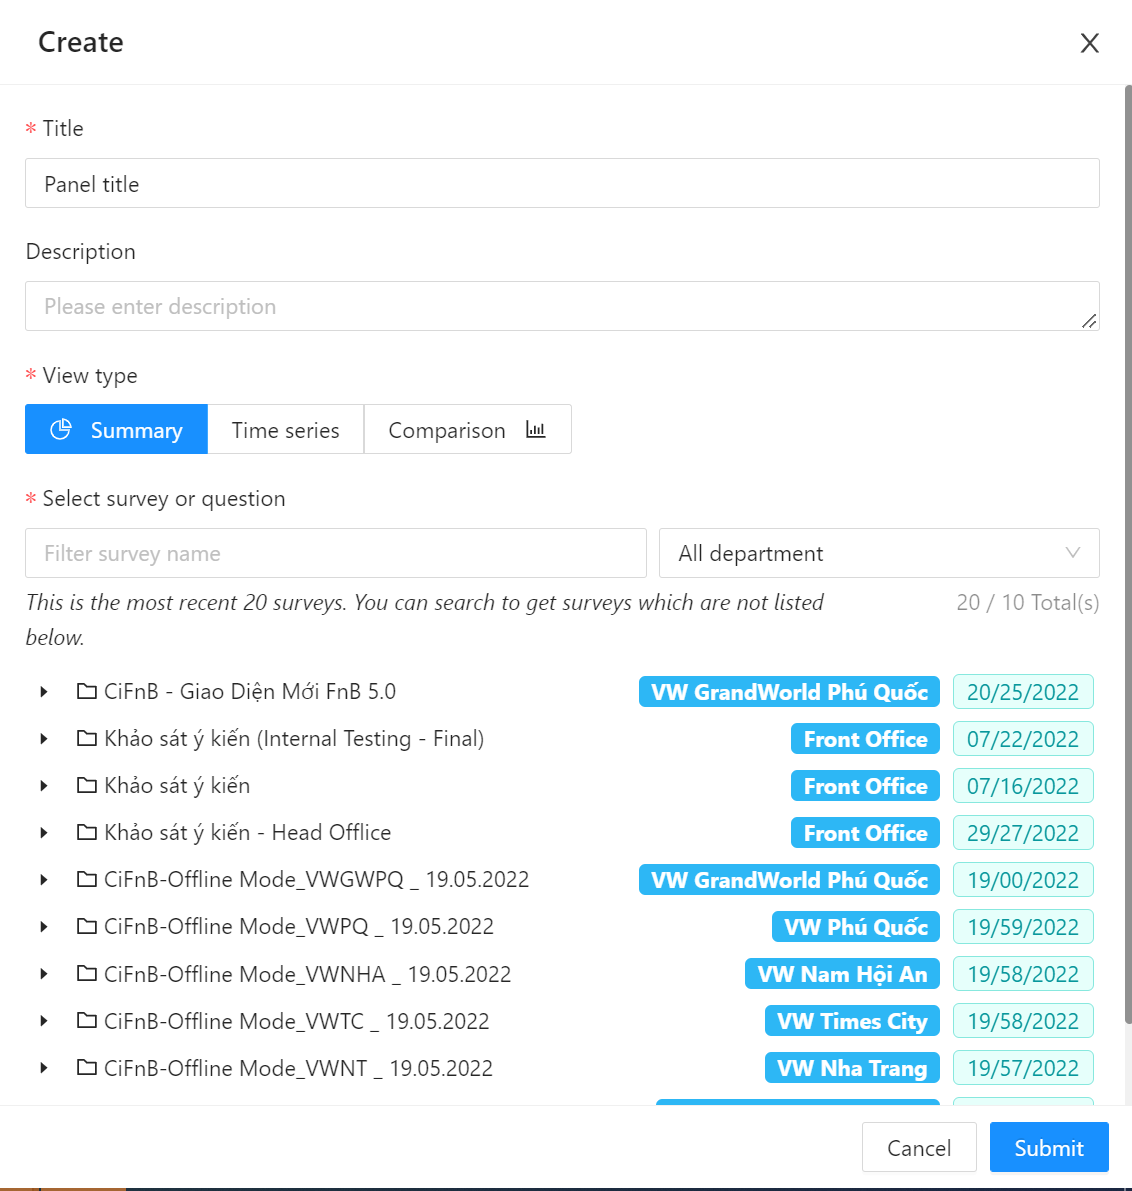Switch view type to Time series

click(x=285, y=430)
